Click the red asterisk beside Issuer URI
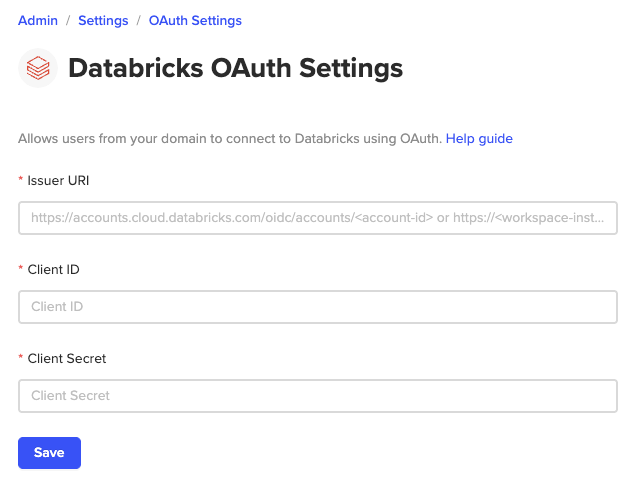The height and width of the screenshot is (480, 627). (x=21, y=181)
